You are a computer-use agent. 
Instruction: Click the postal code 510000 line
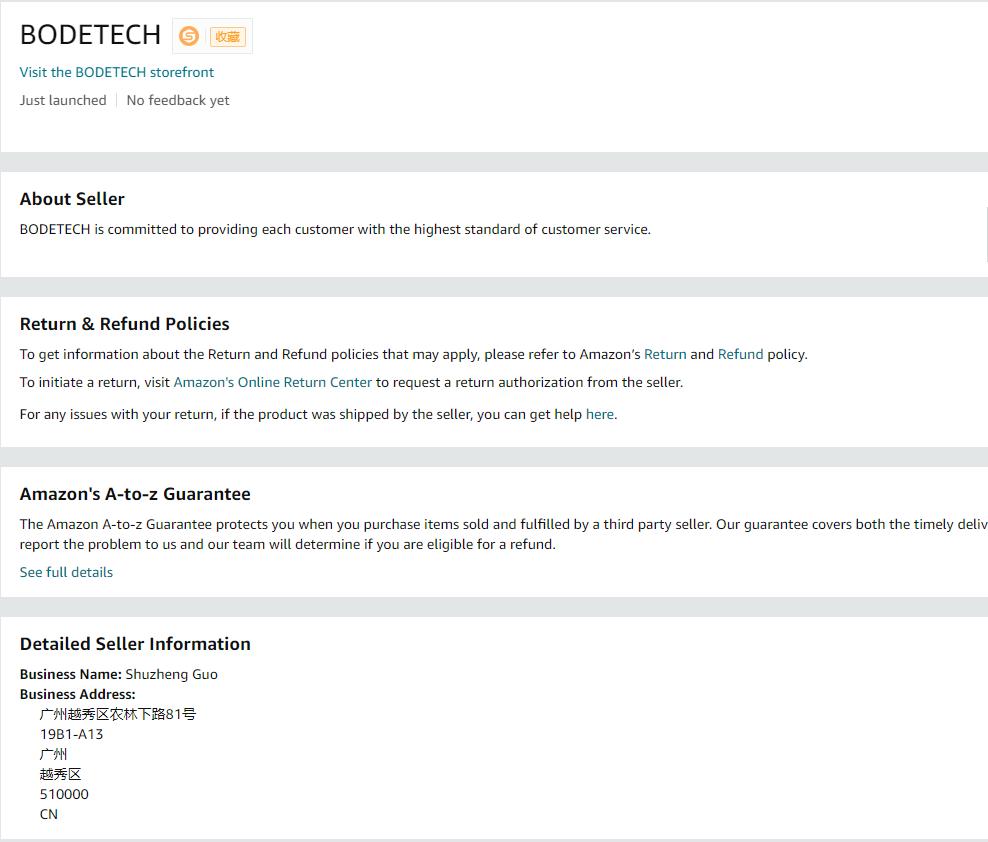pyautogui.click(x=64, y=794)
